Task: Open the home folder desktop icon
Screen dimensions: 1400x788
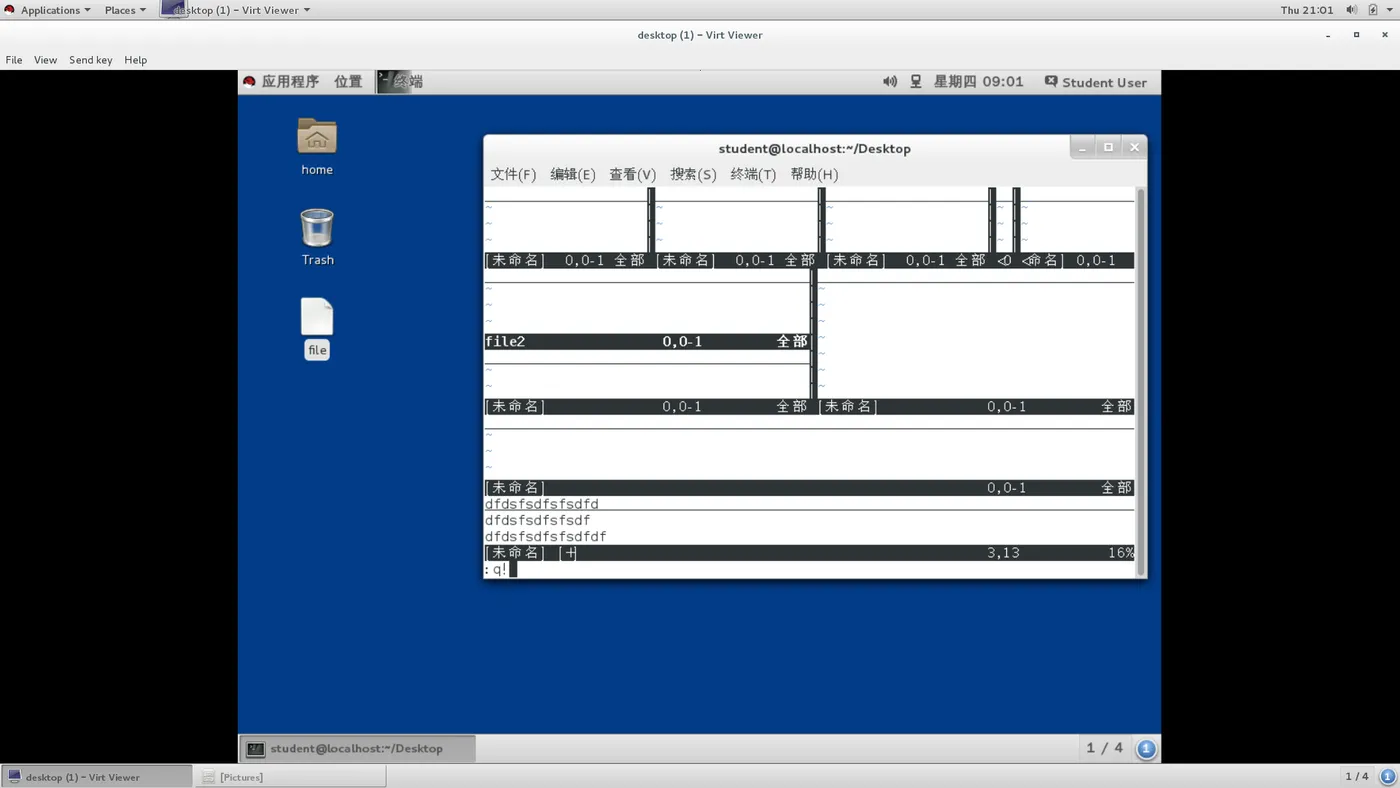Action: pos(317,147)
